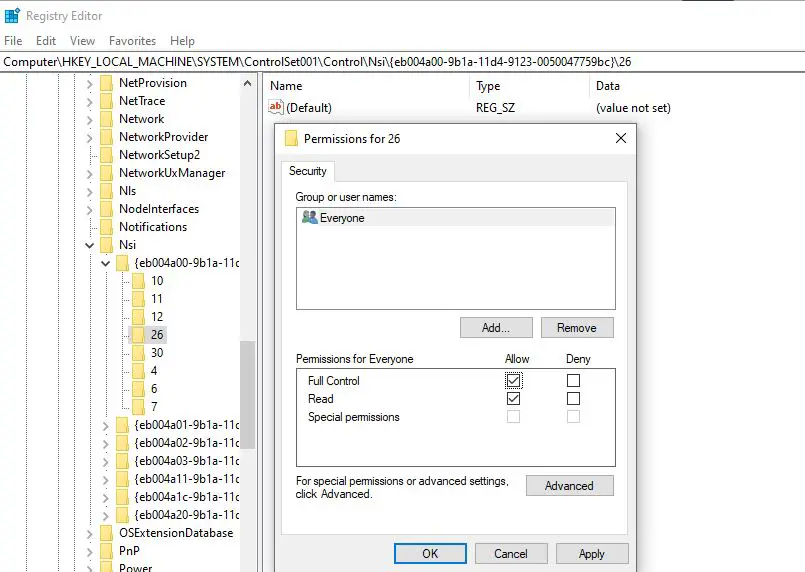
Task: Toggle Deny checkbox for Read
Action: pyautogui.click(x=573, y=398)
